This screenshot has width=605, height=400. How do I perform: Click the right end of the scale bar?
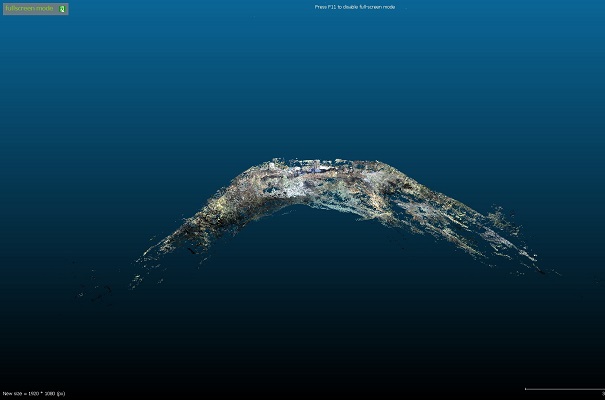click(601, 389)
